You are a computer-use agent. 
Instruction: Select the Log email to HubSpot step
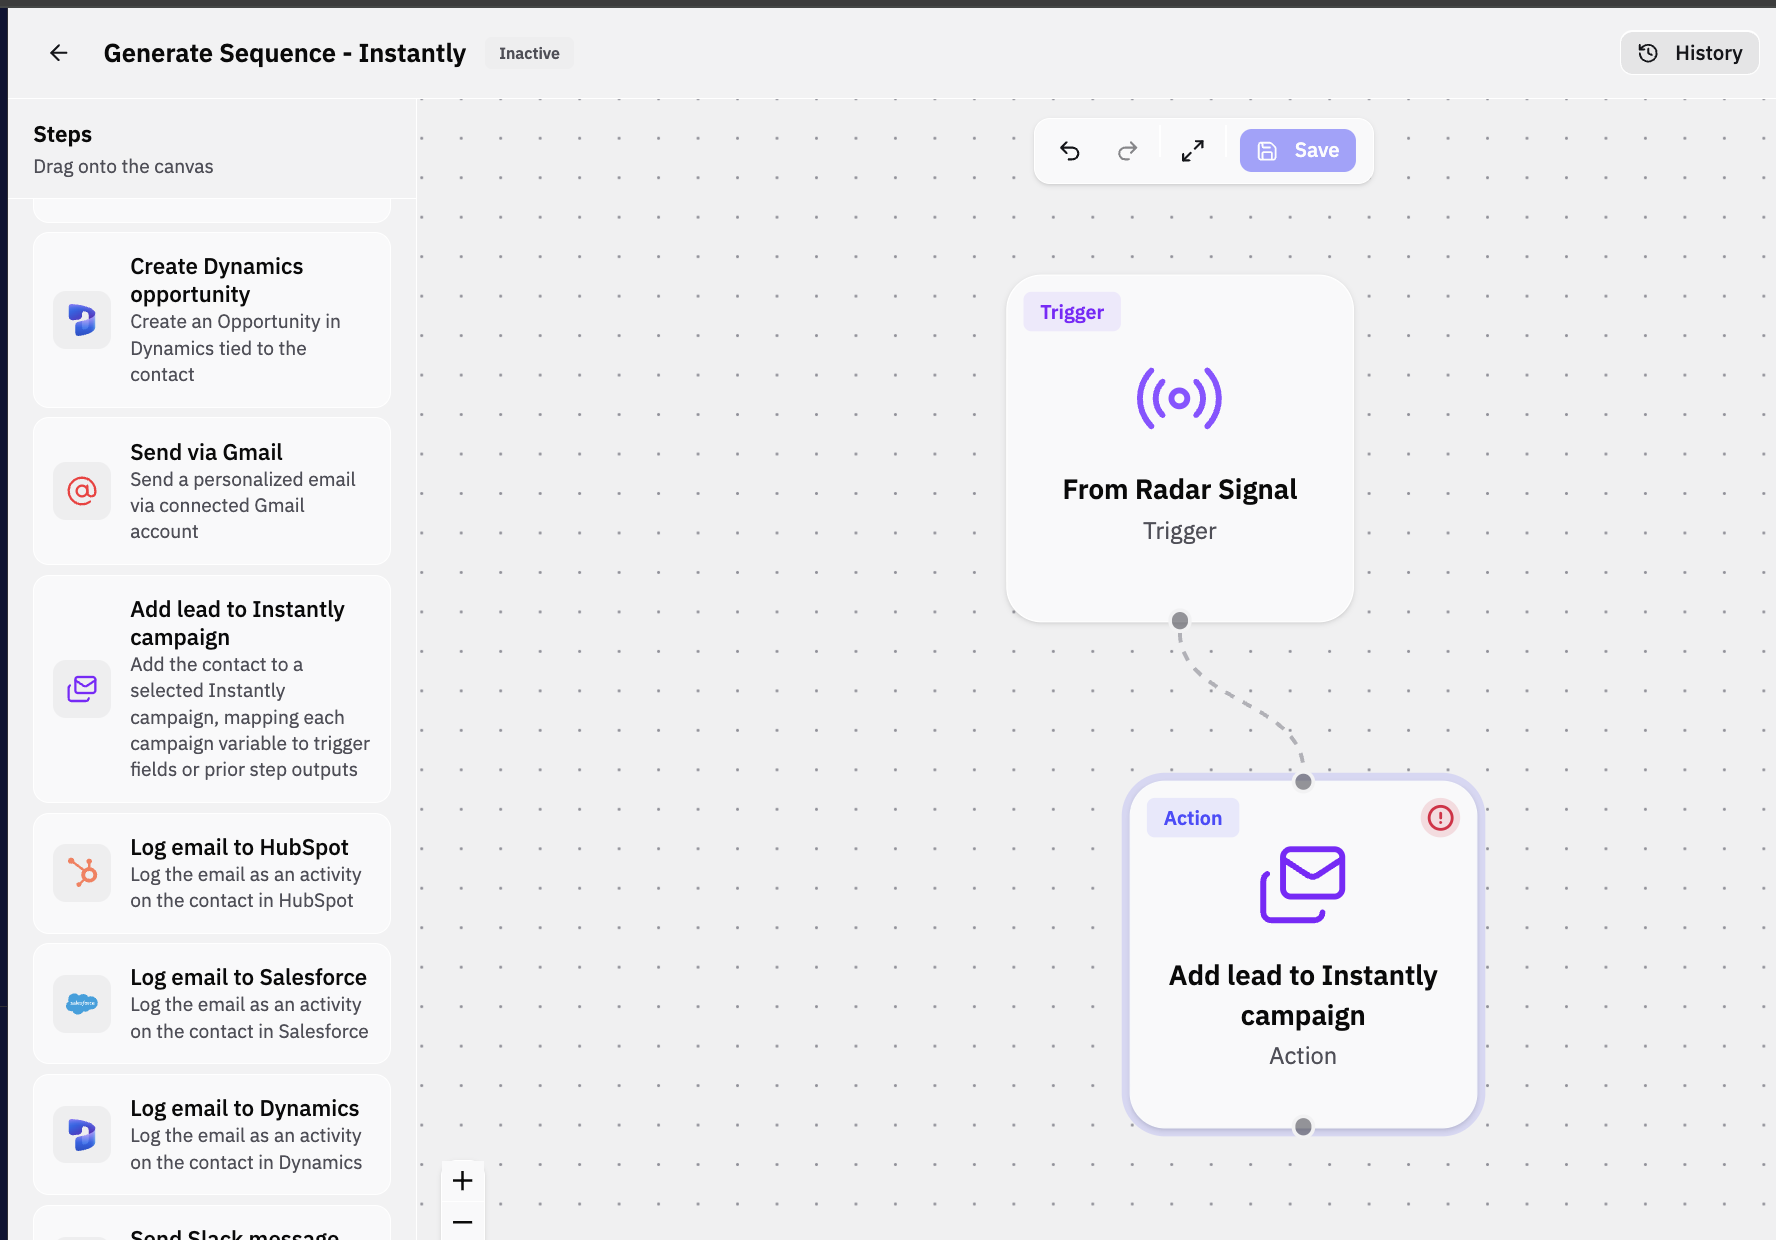[212, 873]
